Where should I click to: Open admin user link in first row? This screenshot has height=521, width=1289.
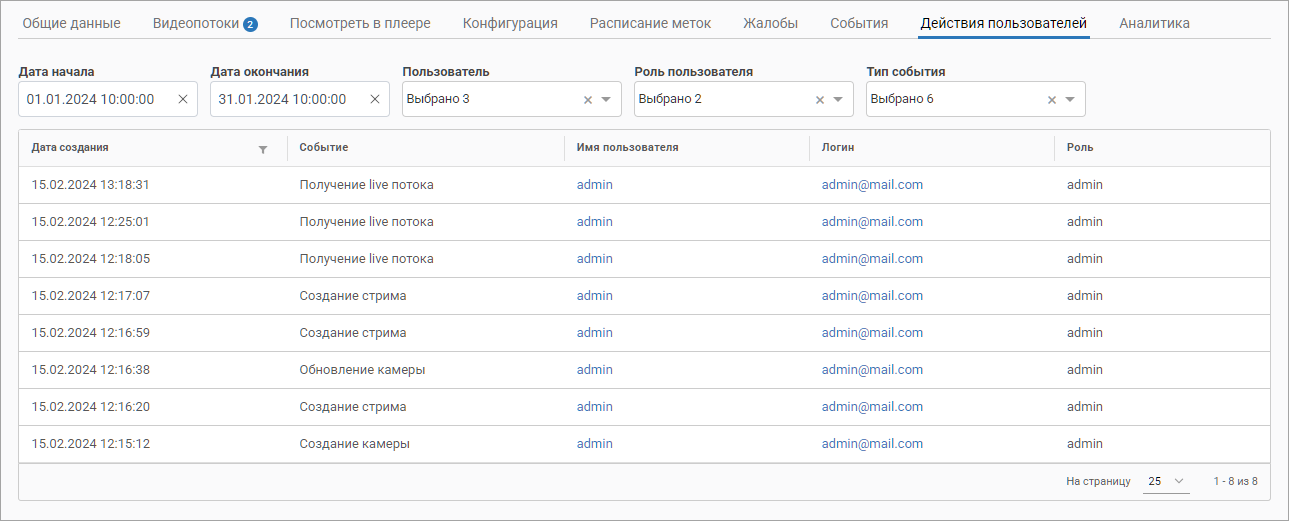click(x=594, y=185)
